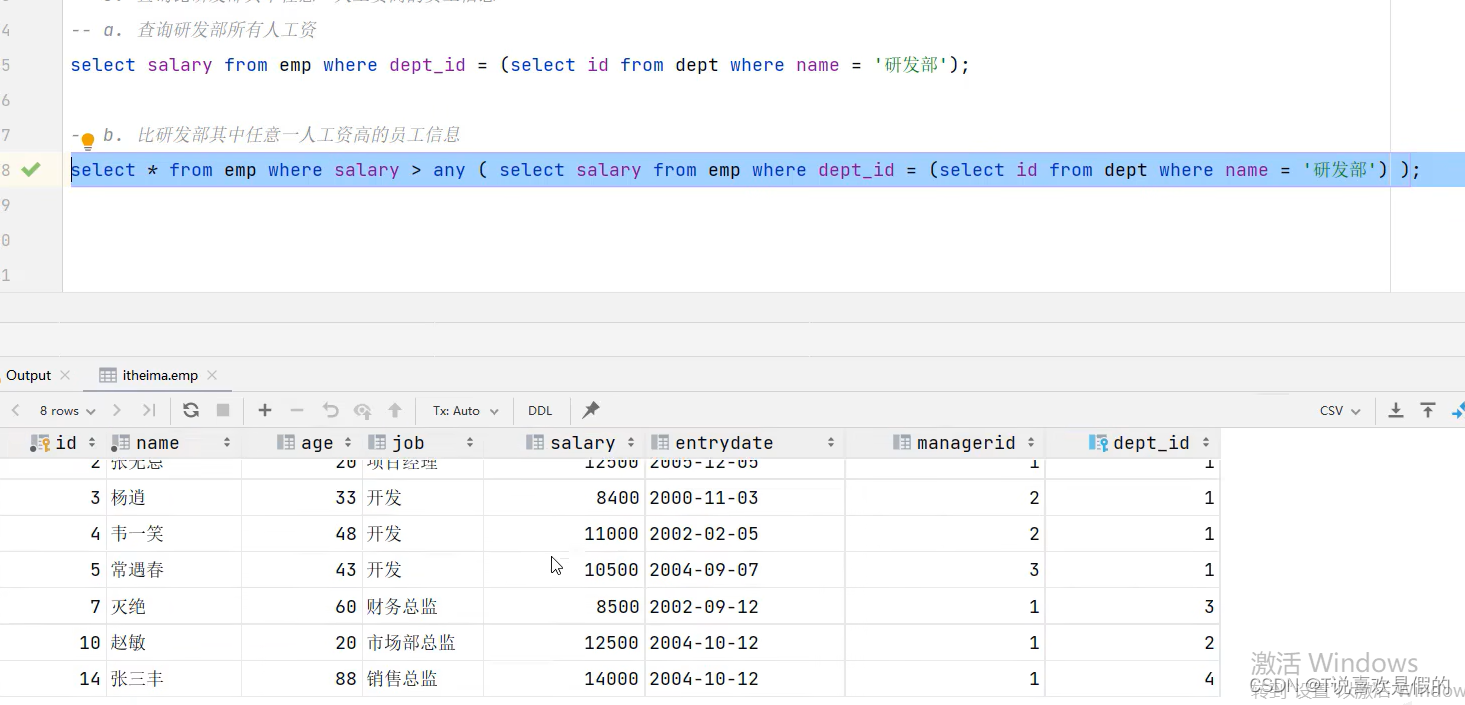Sort by the salary column header
1465x705 pixels.
click(565, 442)
